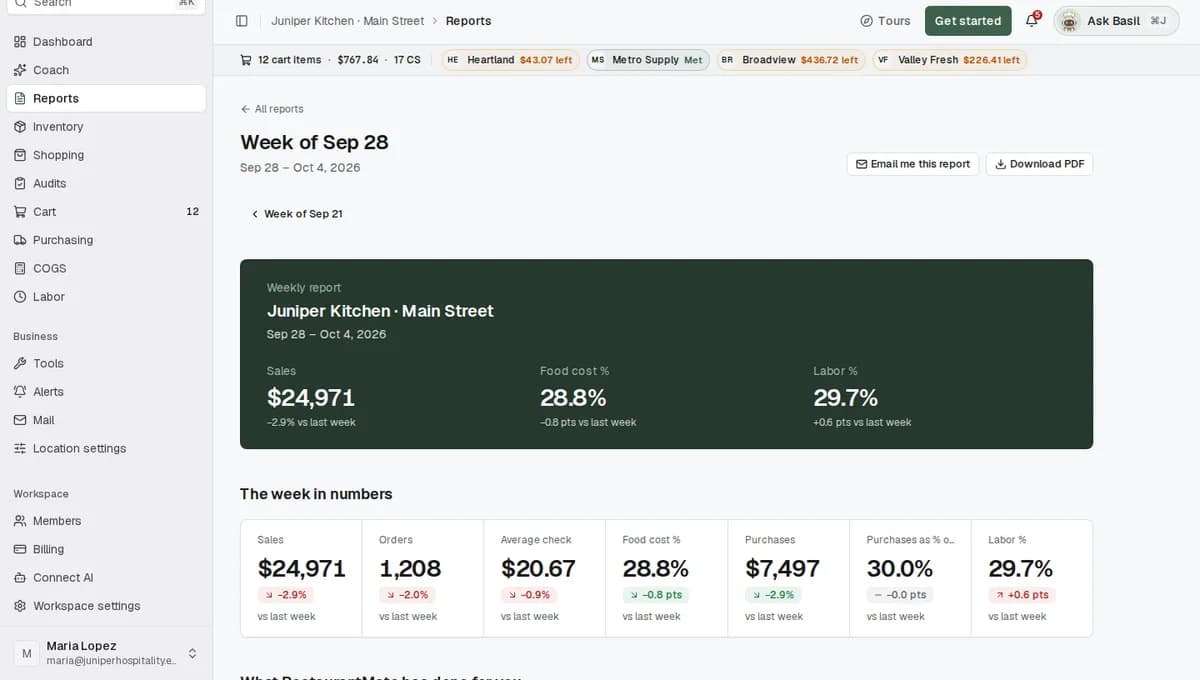
Task: Open Purchasing in the sidebar
Action: [x=106, y=240]
